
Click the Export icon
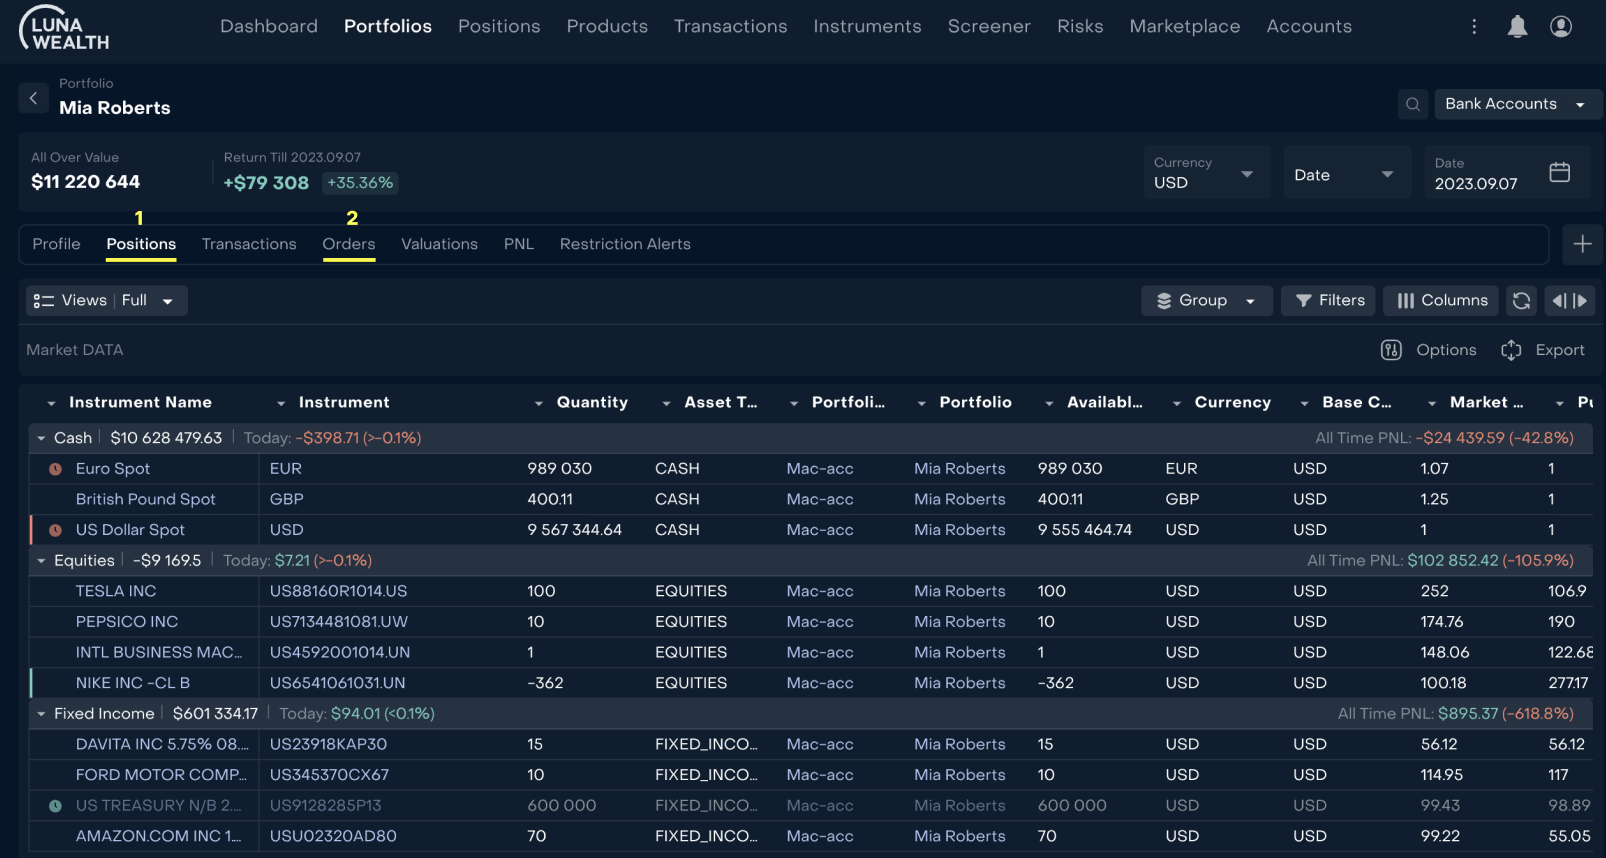click(x=1511, y=350)
